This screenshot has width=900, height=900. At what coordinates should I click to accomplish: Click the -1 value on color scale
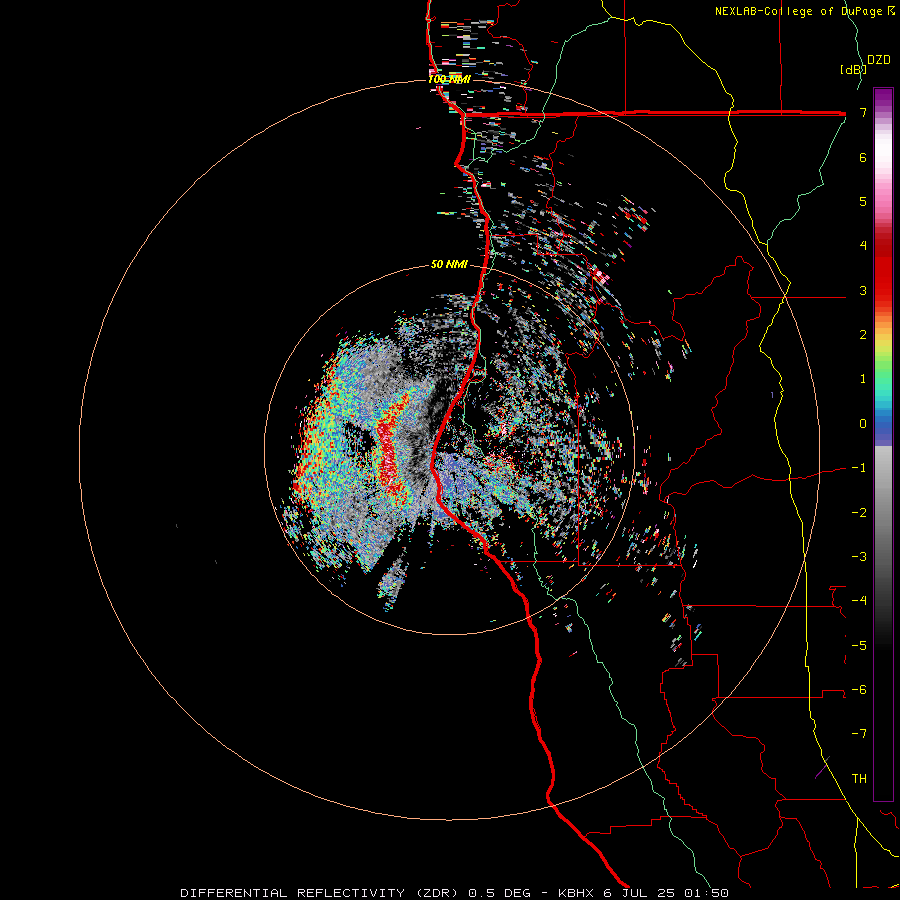click(x=859, y=468)
